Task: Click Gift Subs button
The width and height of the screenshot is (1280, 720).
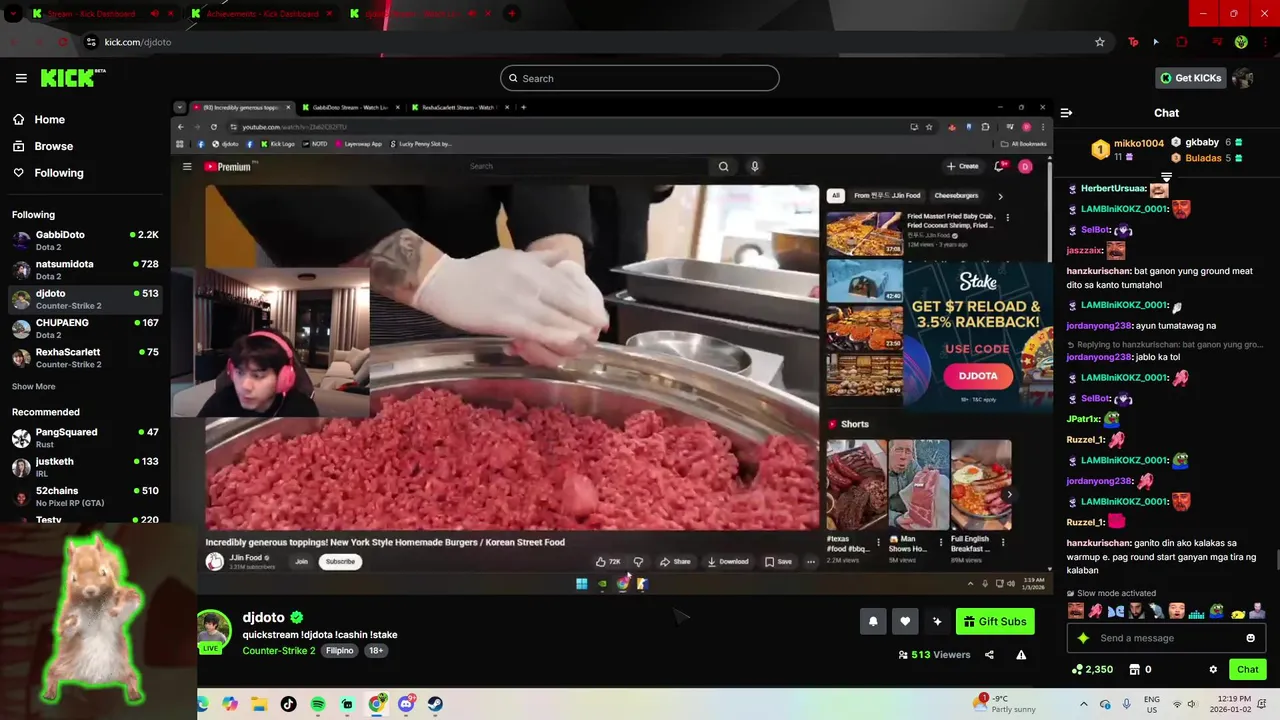Action: click(x=995, y=621)
